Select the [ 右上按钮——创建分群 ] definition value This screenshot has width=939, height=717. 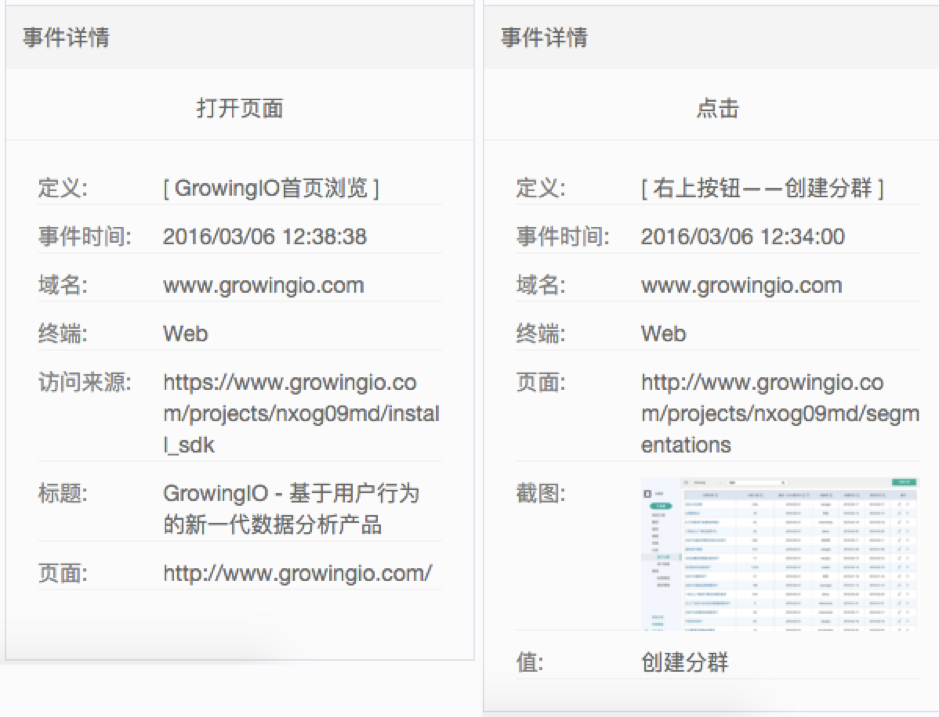[x=762, y=188]
